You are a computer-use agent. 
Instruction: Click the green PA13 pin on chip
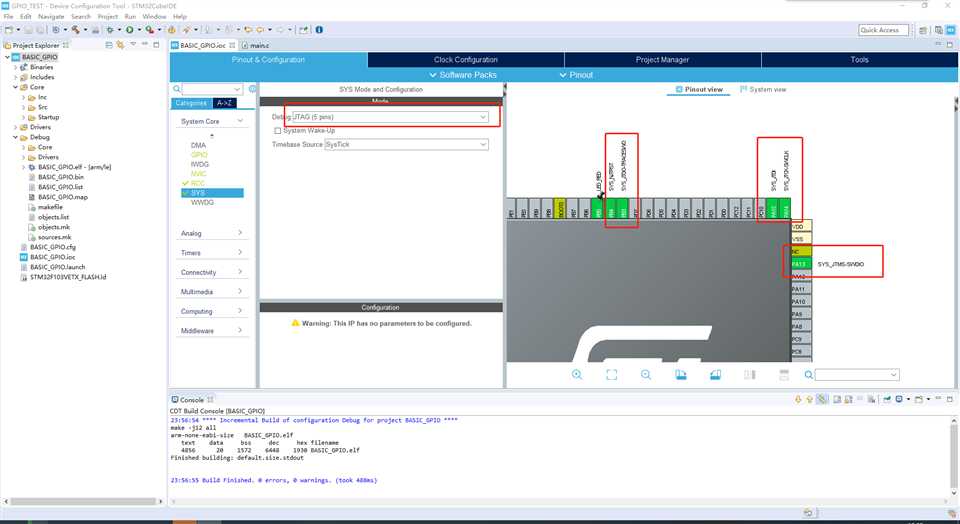click(x=799, y=264)
